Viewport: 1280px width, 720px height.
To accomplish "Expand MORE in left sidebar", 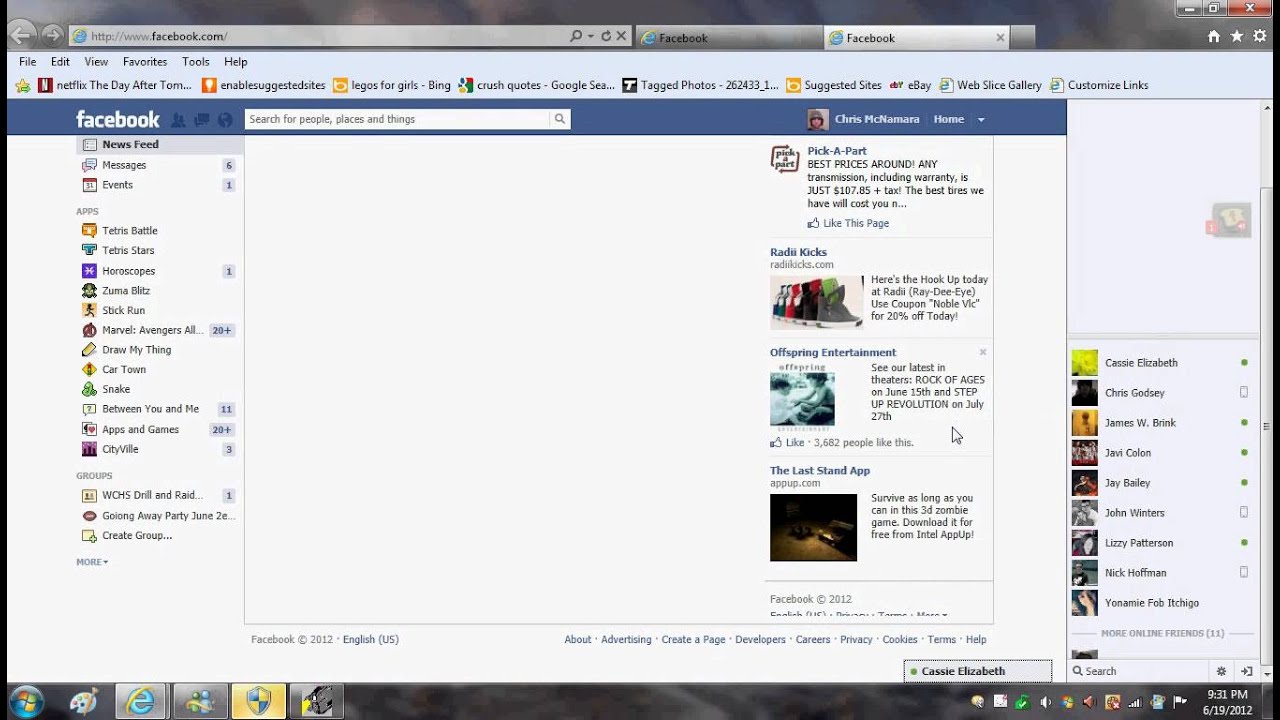I will (x=92, y=562).
